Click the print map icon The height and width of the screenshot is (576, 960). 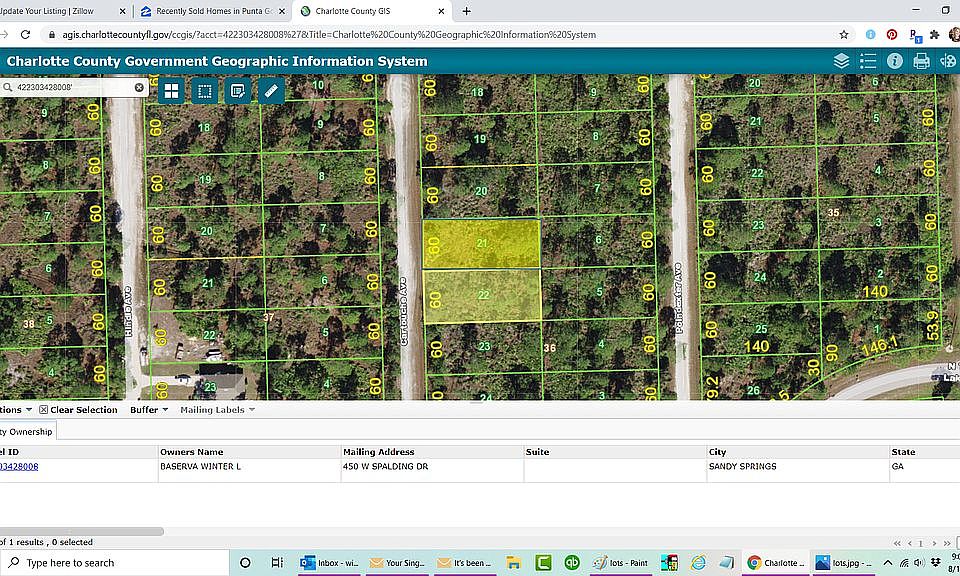pyautogui.click(x=921, y=61)
